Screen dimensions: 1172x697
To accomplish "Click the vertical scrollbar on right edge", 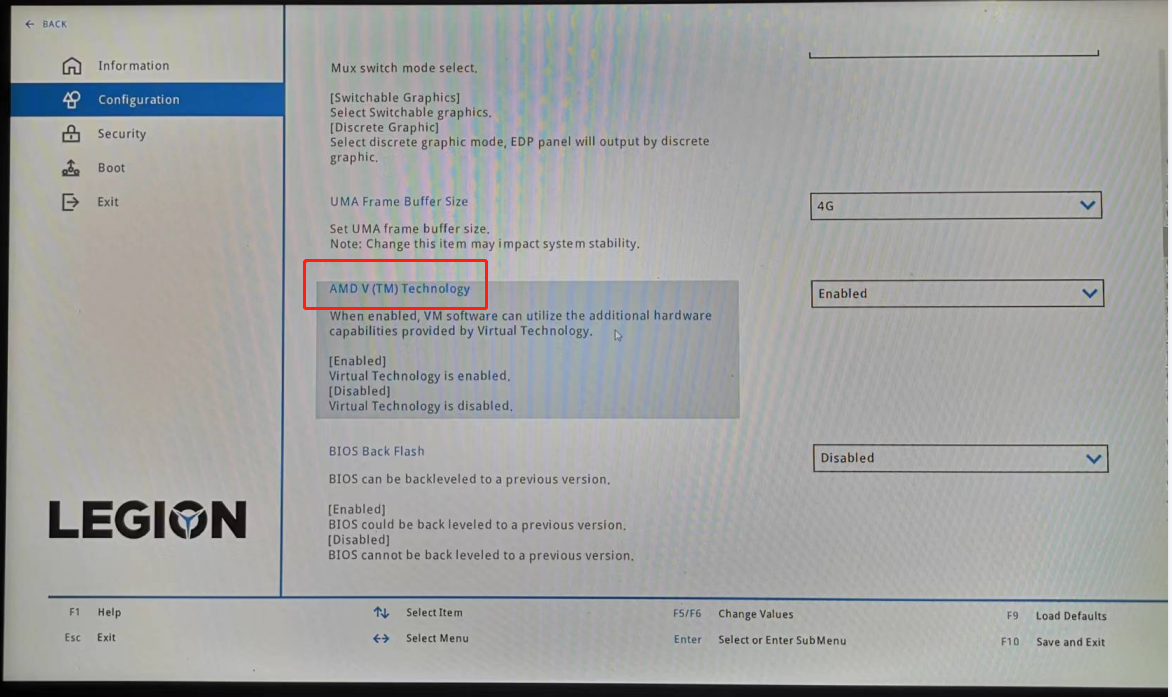I will [1164, 240].
